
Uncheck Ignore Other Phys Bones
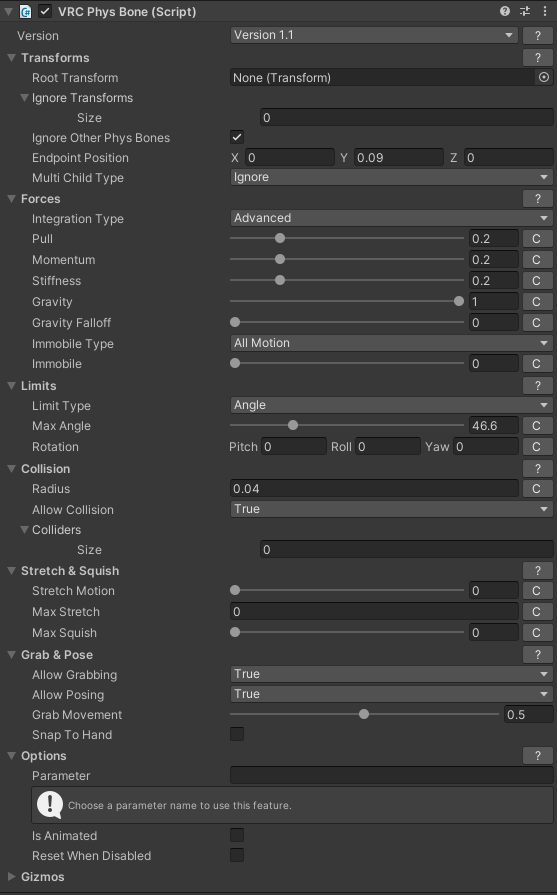(x=237, y=137)
